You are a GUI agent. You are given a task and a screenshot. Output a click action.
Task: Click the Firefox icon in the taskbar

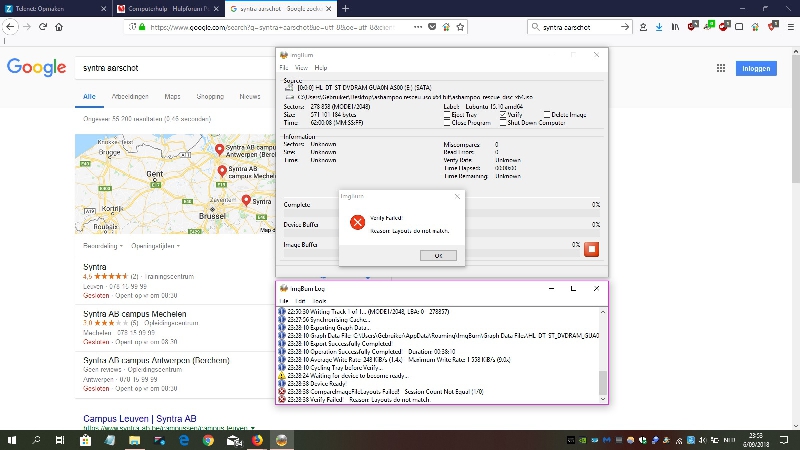[x=257, y=438]
